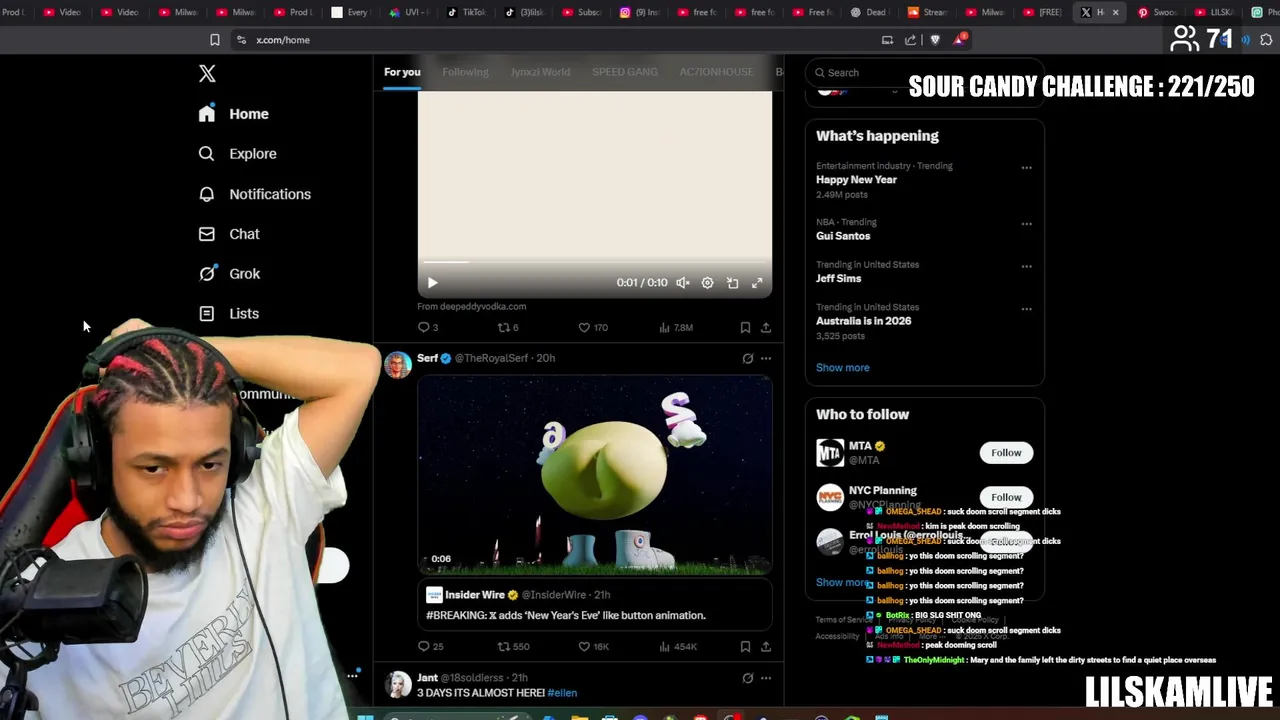This screenshot has width=1280, height=720.
Task: Click the browser share icon
Action: coord(910,40)
